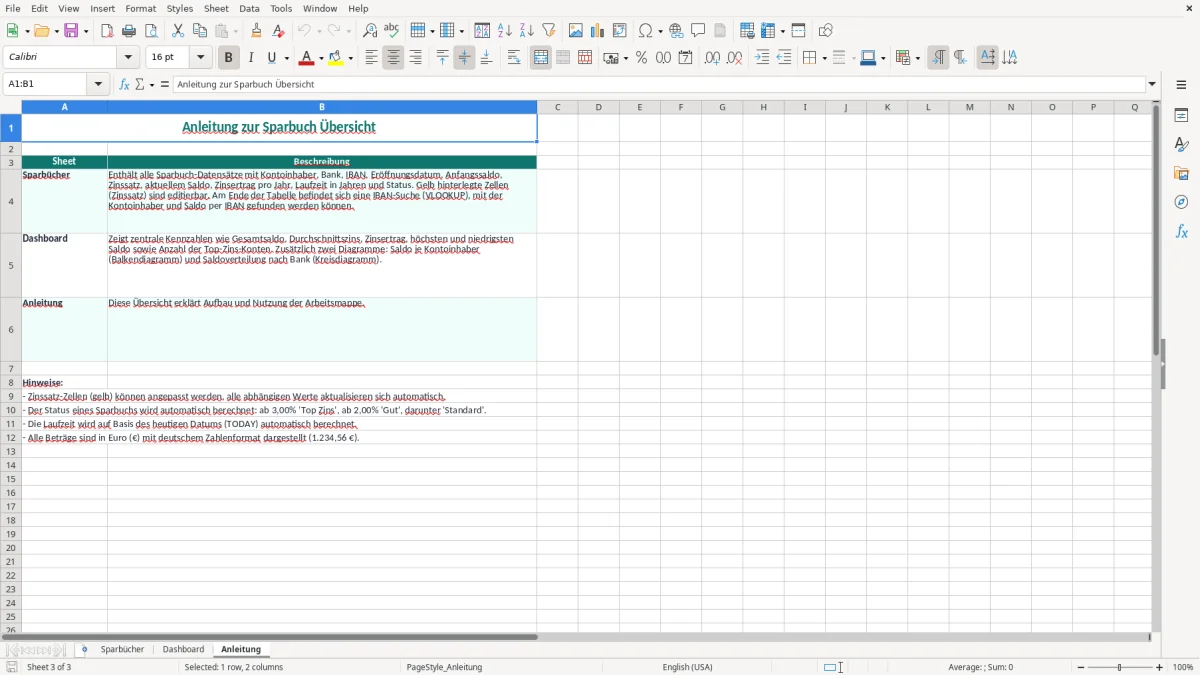Open the sidebar Styles panel

[1181, 145]
